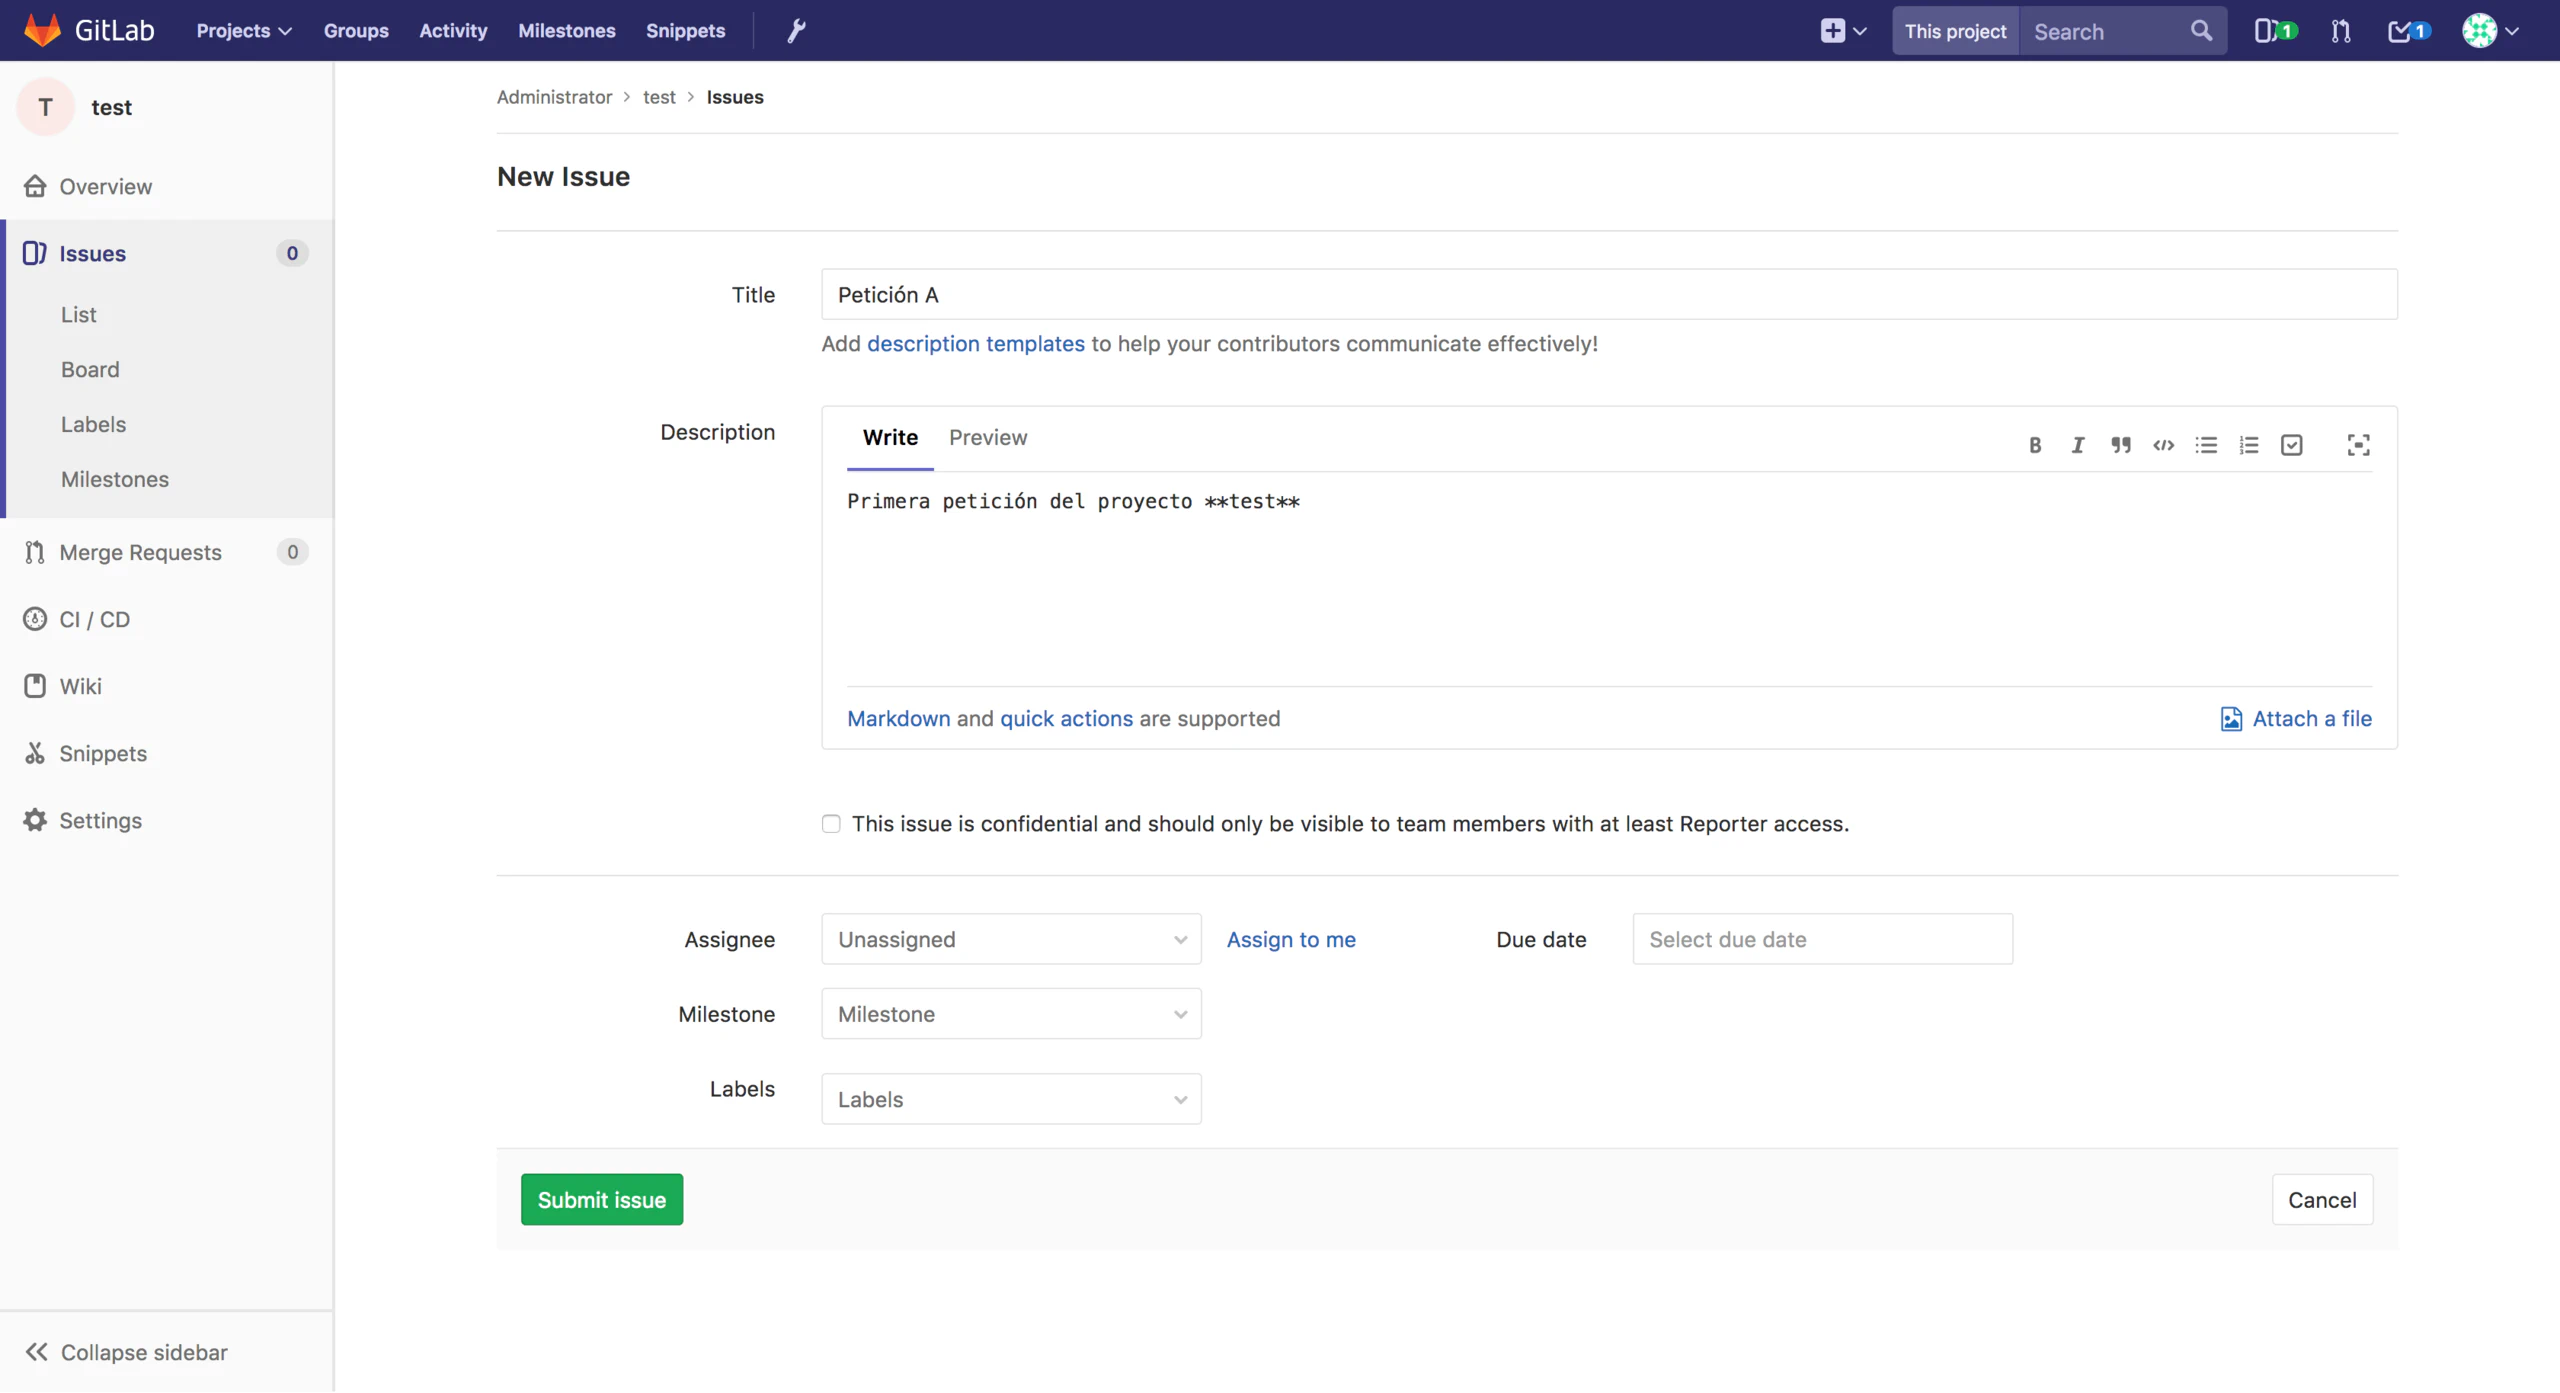
Task: Add a numbered list icon
Action: point(2249,446)
